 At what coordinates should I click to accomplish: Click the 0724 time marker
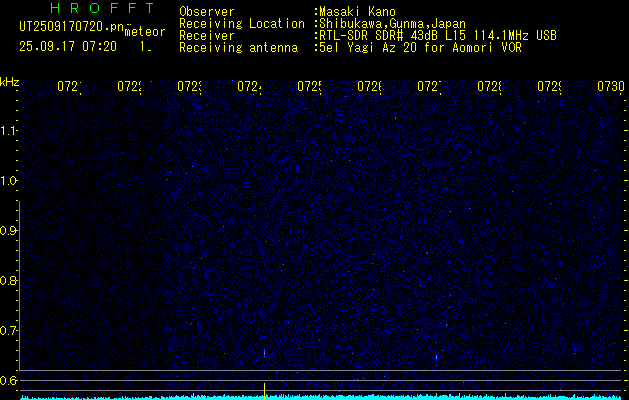click(249, 86)
